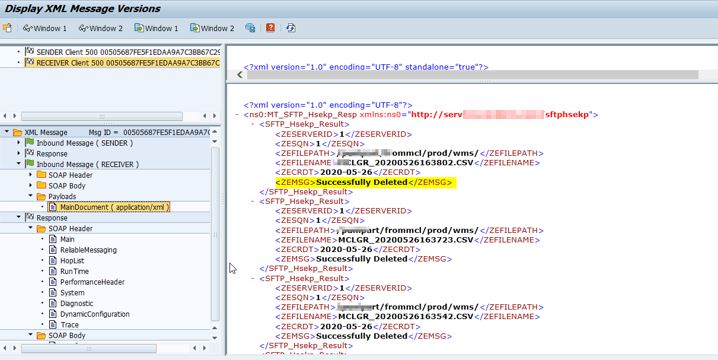Image resolution: width=718 pixels, height=360 pixels.
Task: Click green flag icon of Inbound Message RECEIVER
Action: tap(29, 164)
